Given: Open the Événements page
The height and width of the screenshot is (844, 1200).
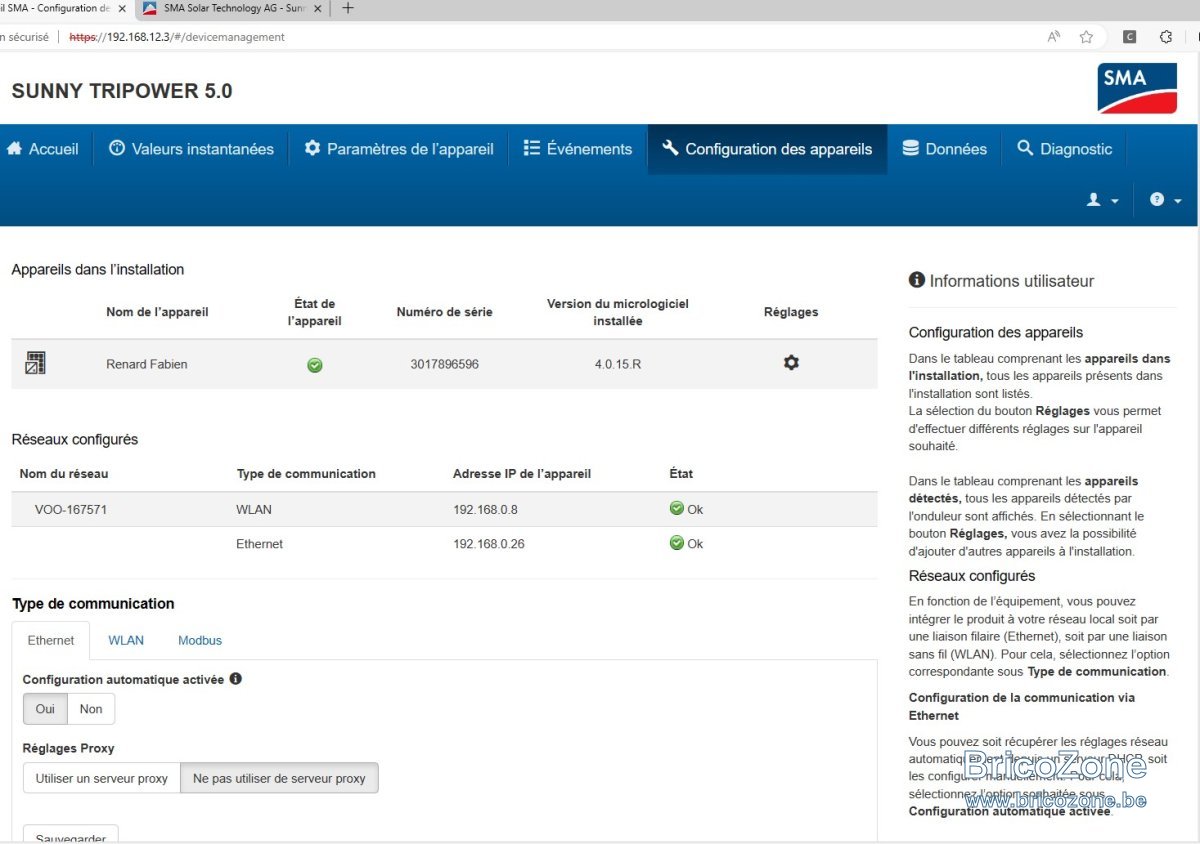Looking at the screenshot, I should [x=578, y=149].
